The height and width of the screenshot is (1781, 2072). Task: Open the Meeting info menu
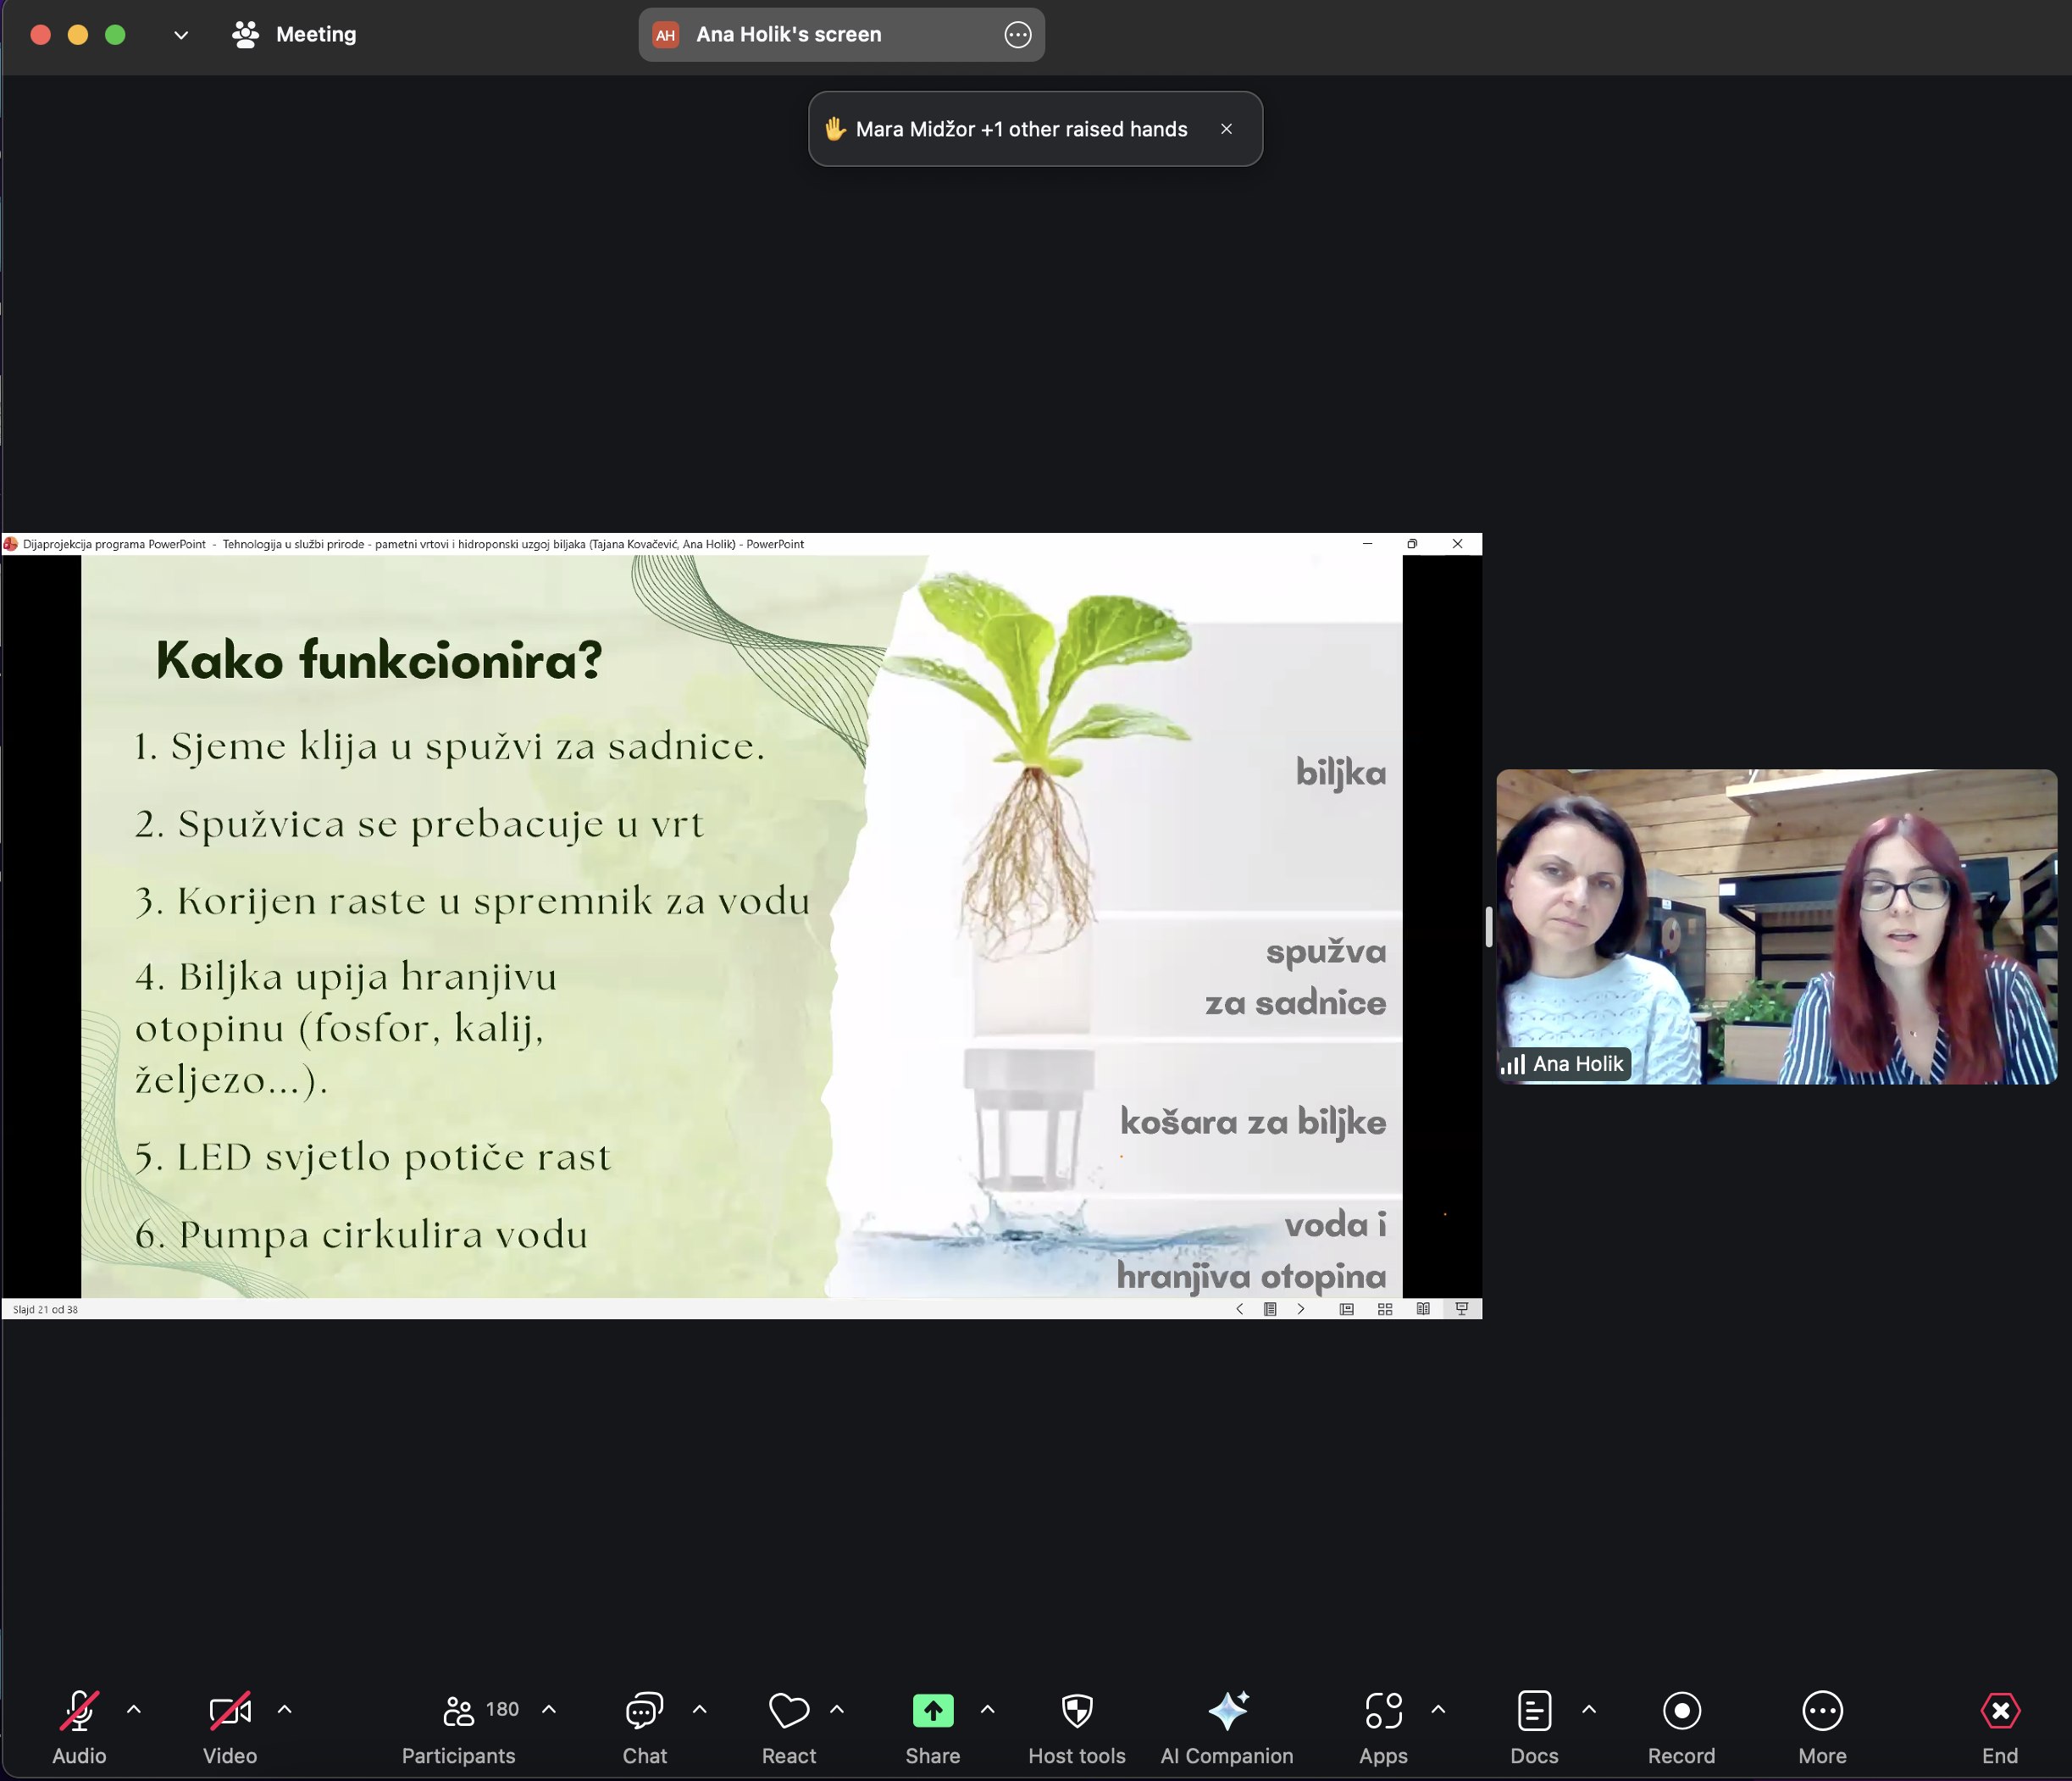(296, 35)
